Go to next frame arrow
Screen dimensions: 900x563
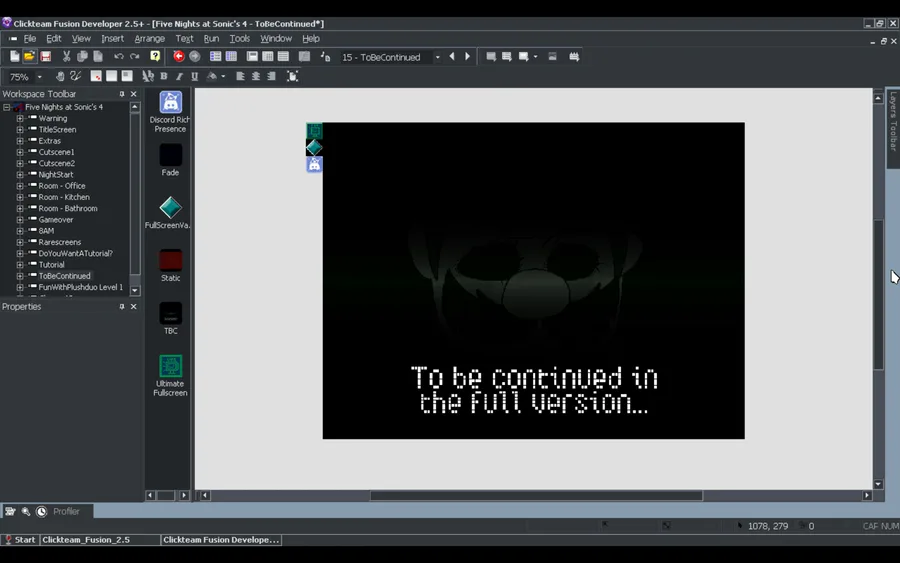(467, 56)
